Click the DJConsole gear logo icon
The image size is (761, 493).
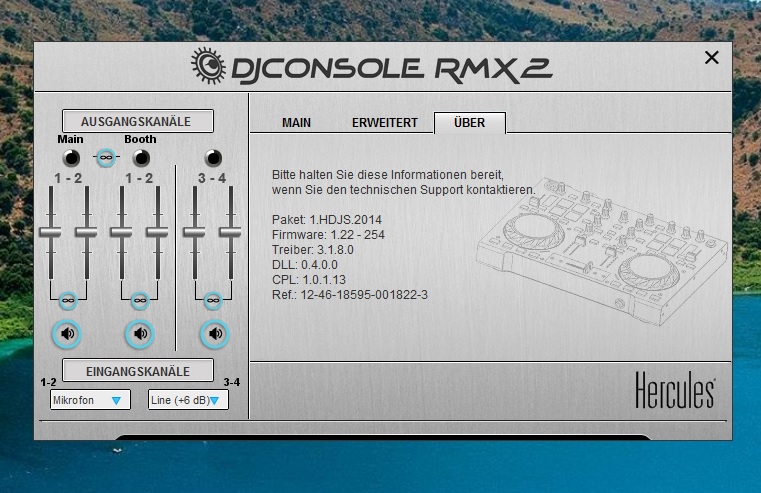point(209,66)
